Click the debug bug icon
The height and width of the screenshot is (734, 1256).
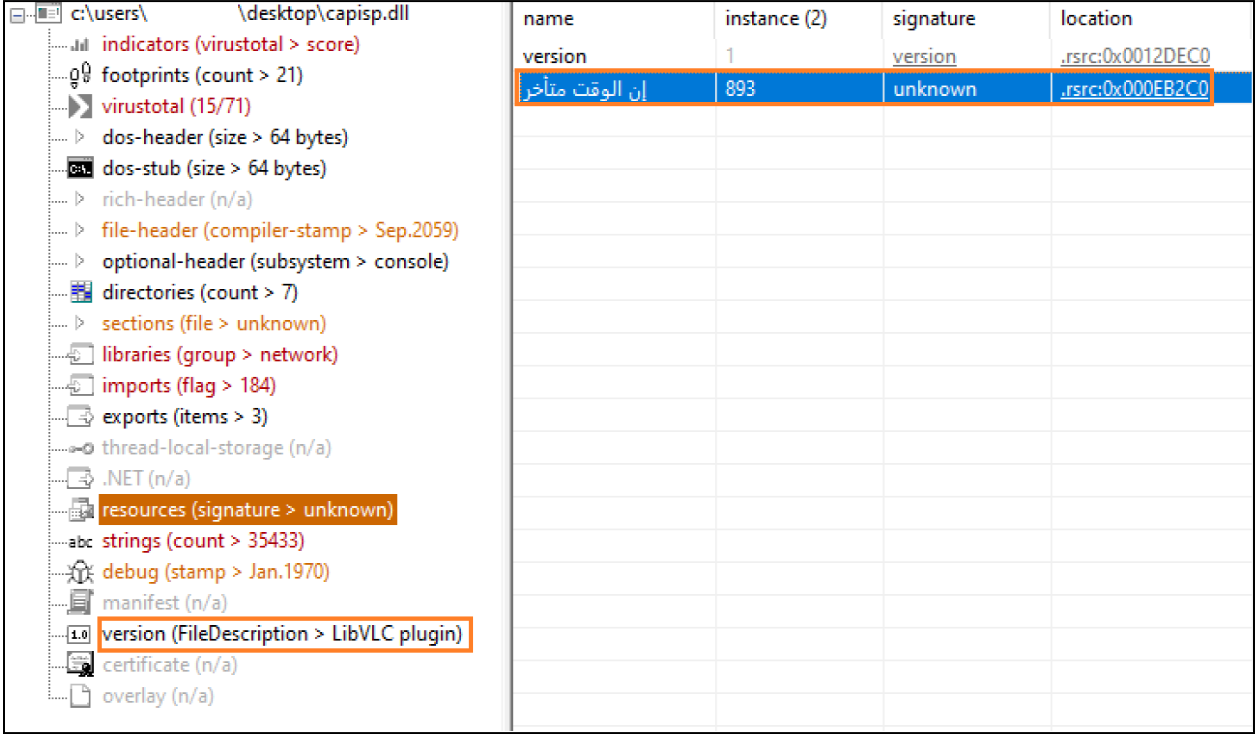click(x=81, y=572)
